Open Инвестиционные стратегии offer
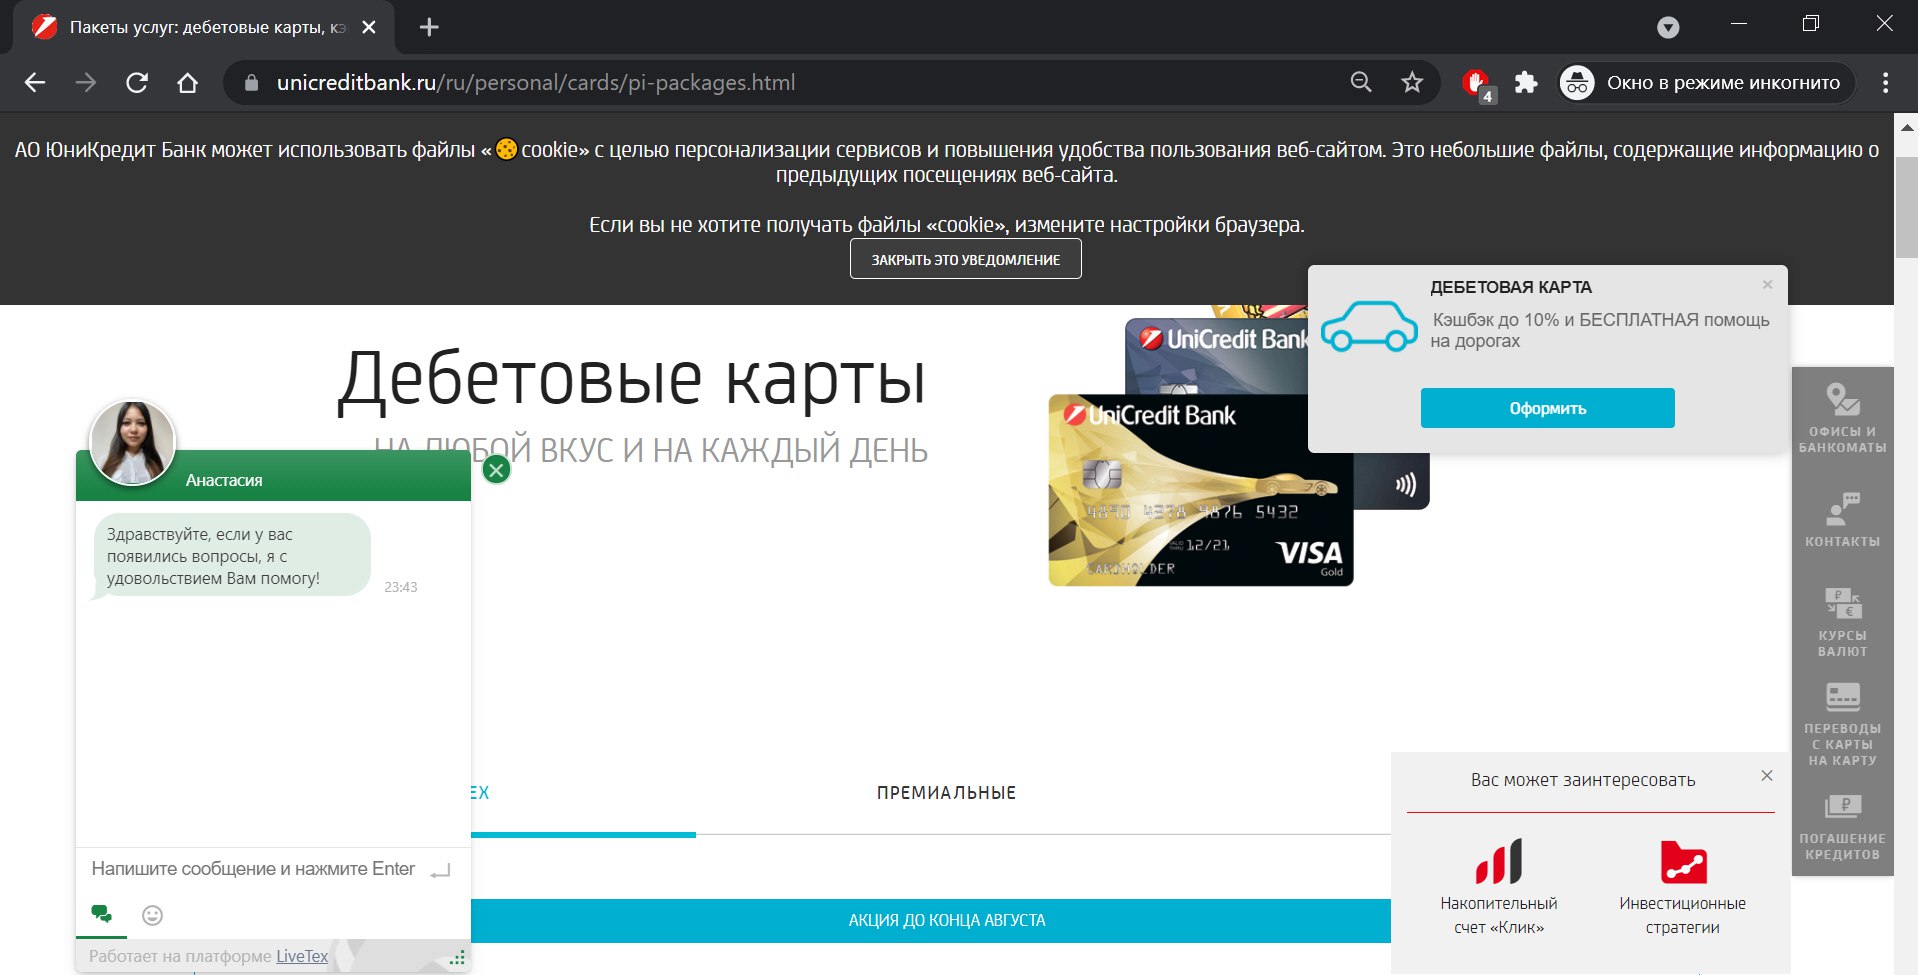Viewport: 1918px width, 975px height. pyautogui.click(x=1683, y=886)
